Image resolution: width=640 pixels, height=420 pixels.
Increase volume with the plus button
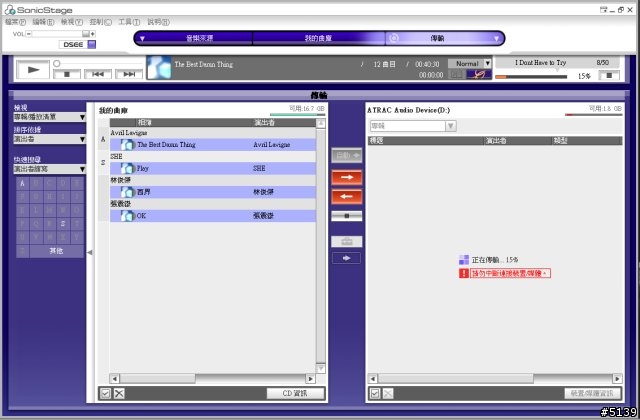93,34
